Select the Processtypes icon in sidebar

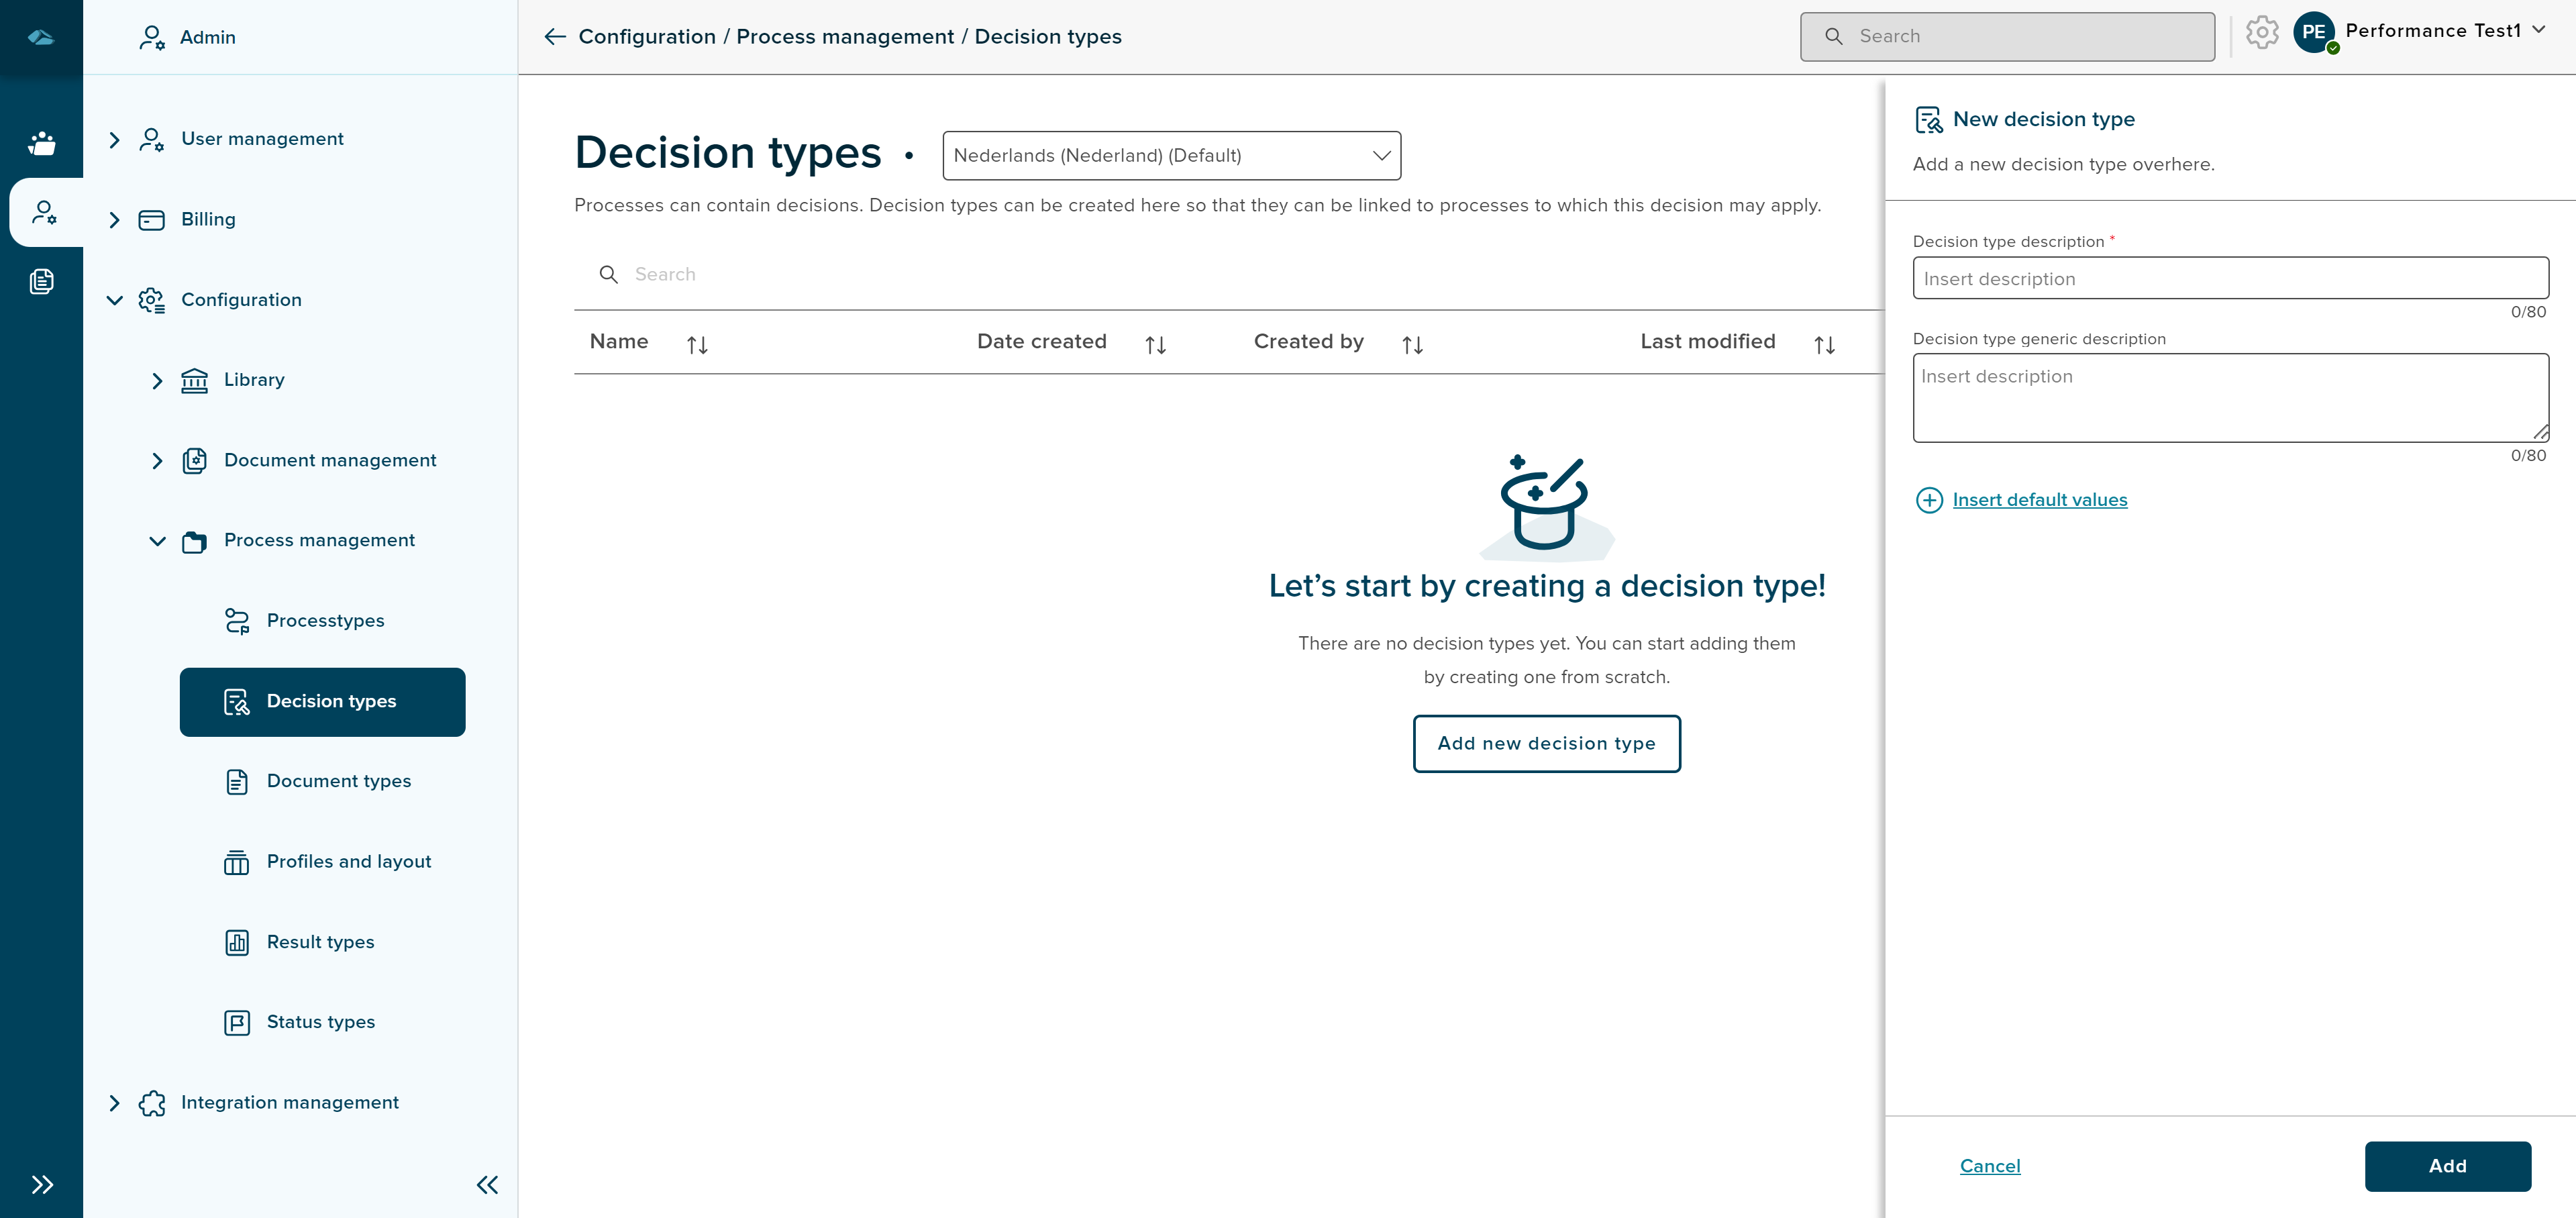(237, 620)
